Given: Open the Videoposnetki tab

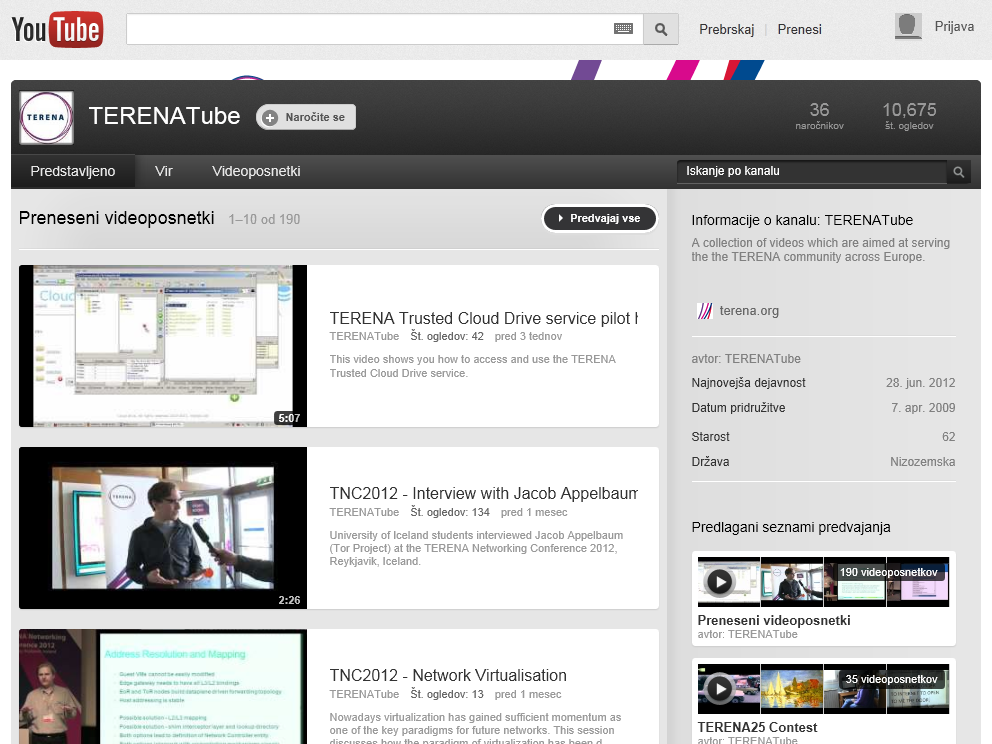Looking at the screenshot, I should coord(256,171).
